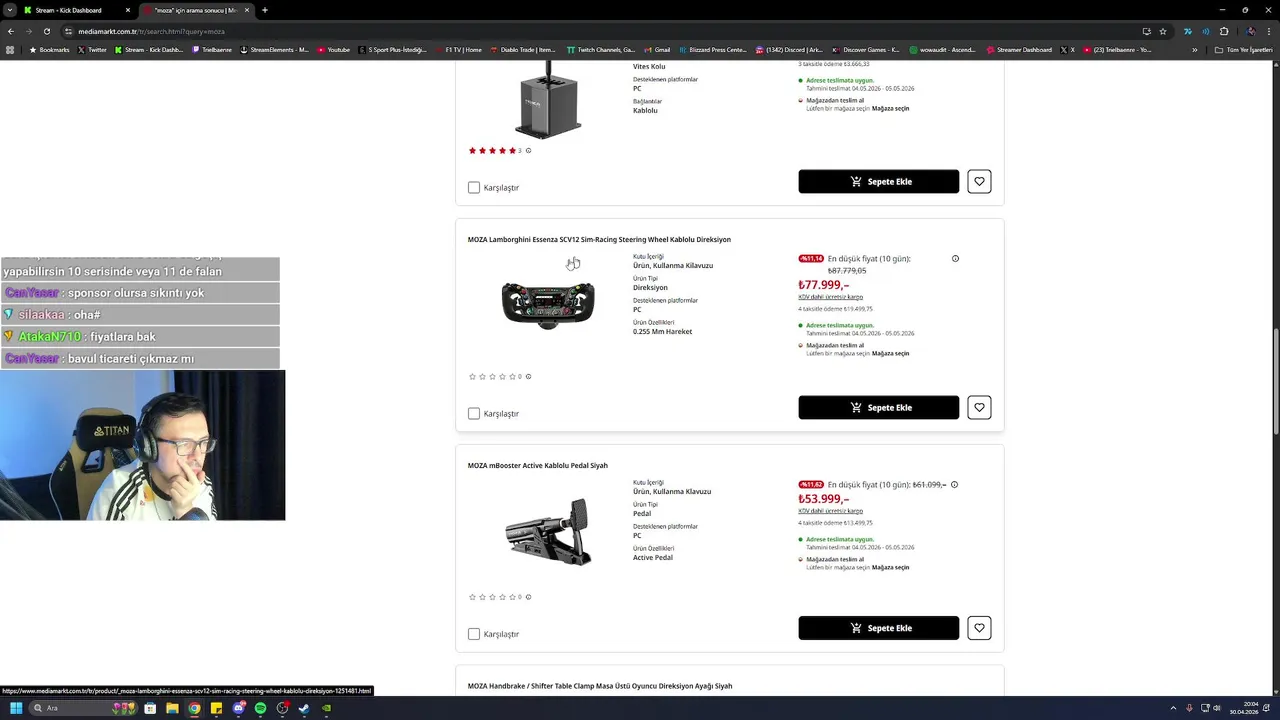Open the MOZA mBooster Active Kablolu Pedal title

(537, 465)
